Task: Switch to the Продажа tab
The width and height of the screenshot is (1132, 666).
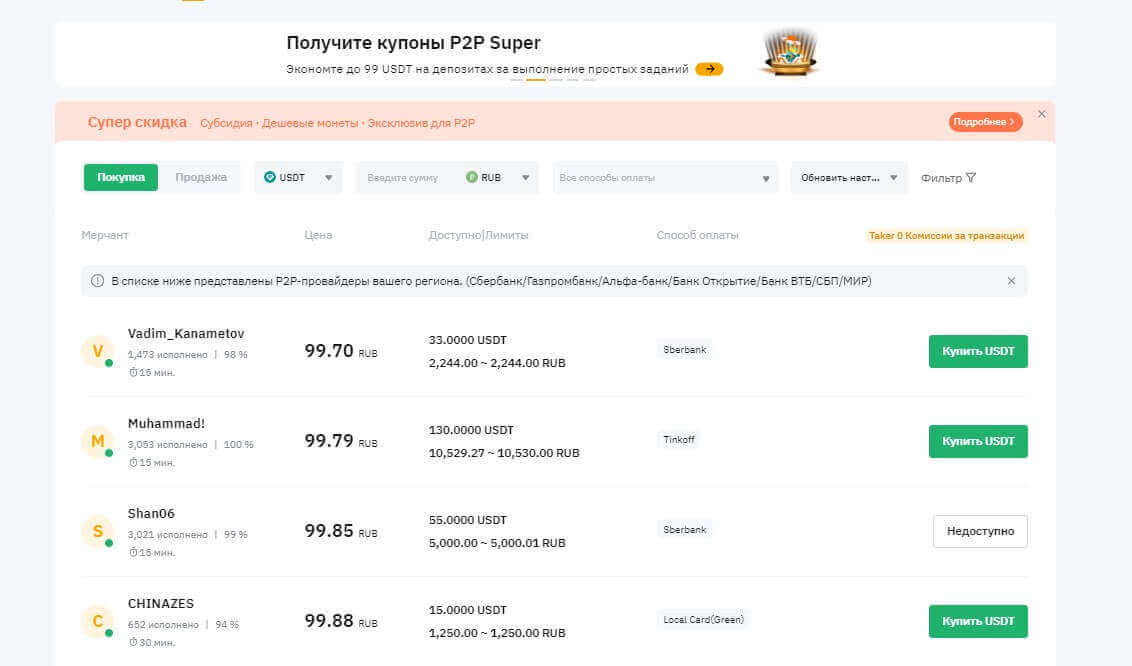Action: coord(201,177)
